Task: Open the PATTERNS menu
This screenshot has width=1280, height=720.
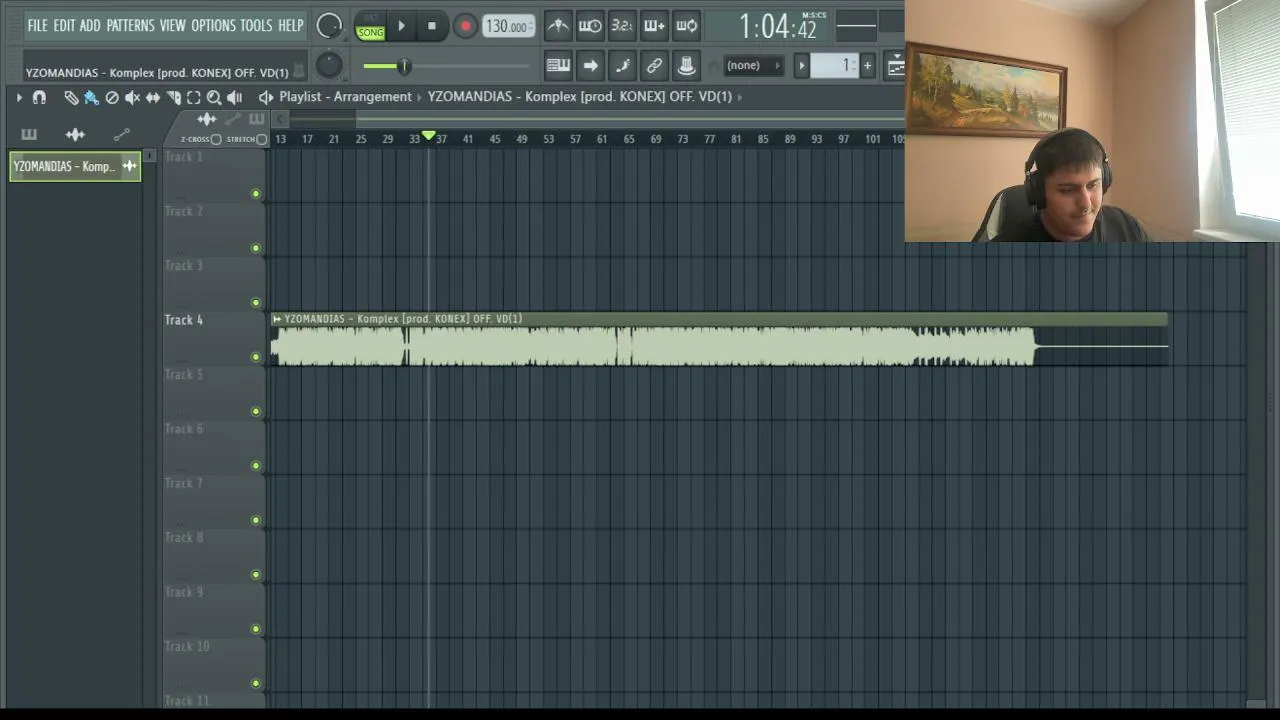Action: [x=130, y=25]
